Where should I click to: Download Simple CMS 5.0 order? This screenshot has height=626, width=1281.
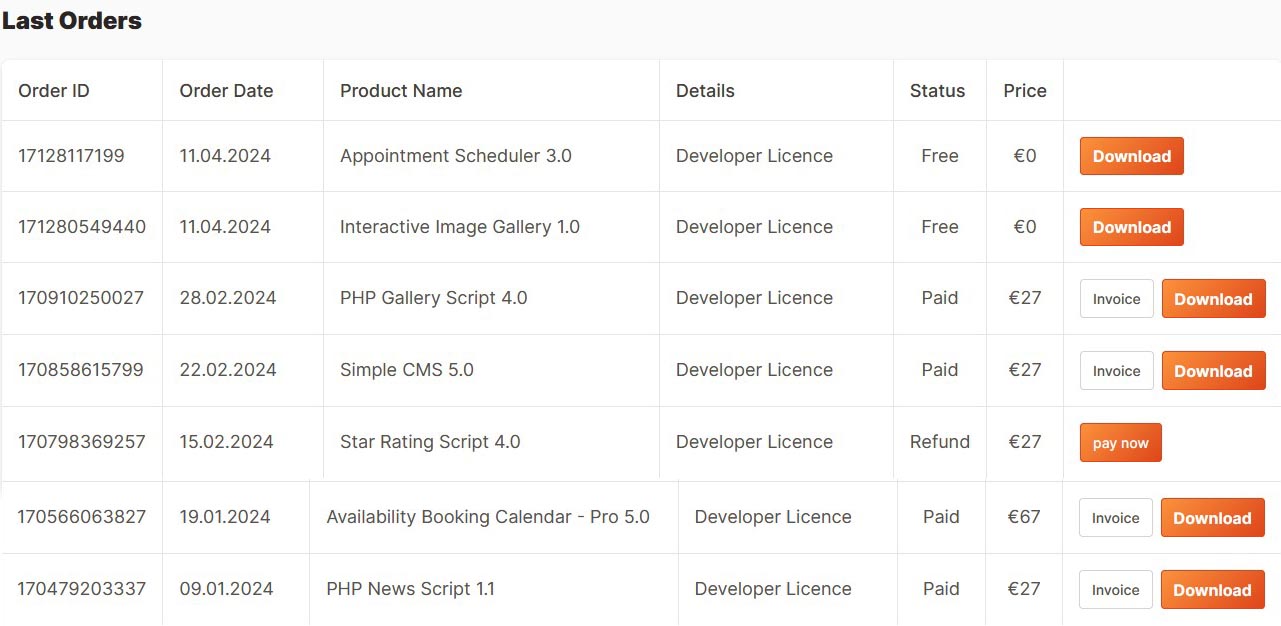point(1213,371)
